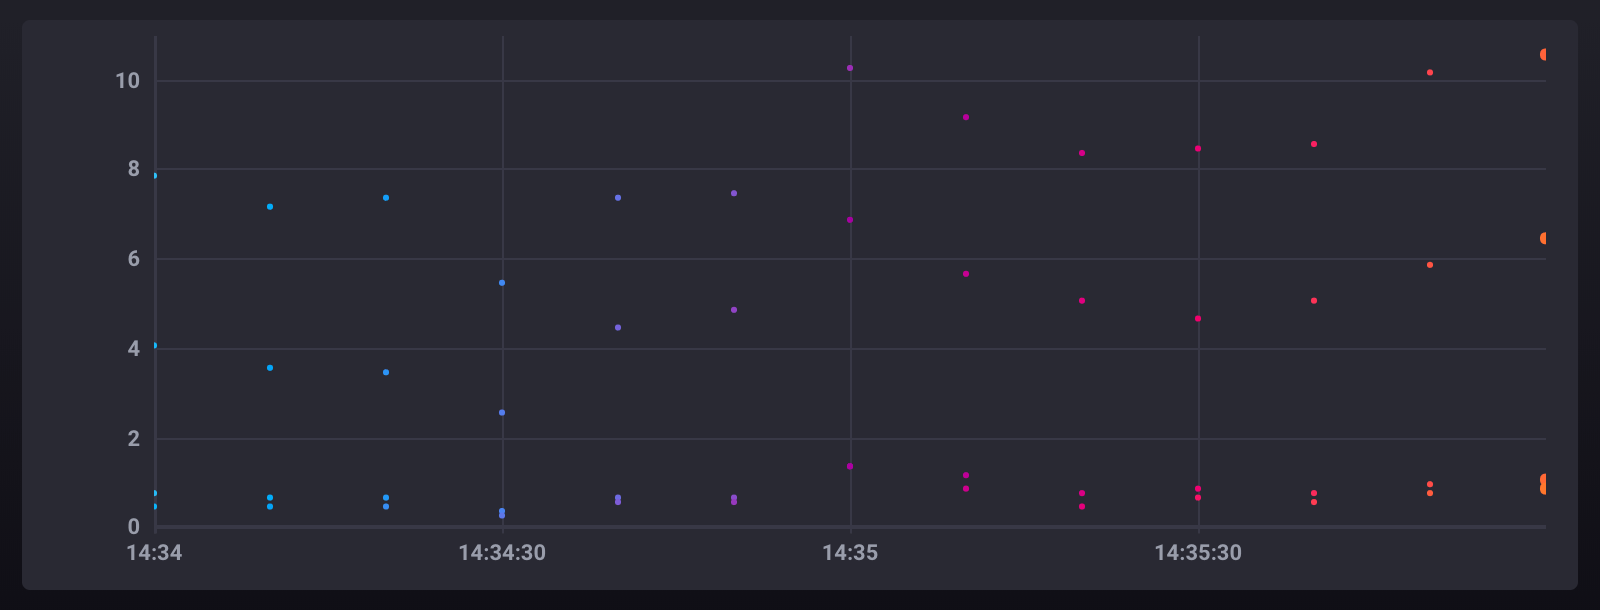Click the small orange point near 10.2

1430,73
